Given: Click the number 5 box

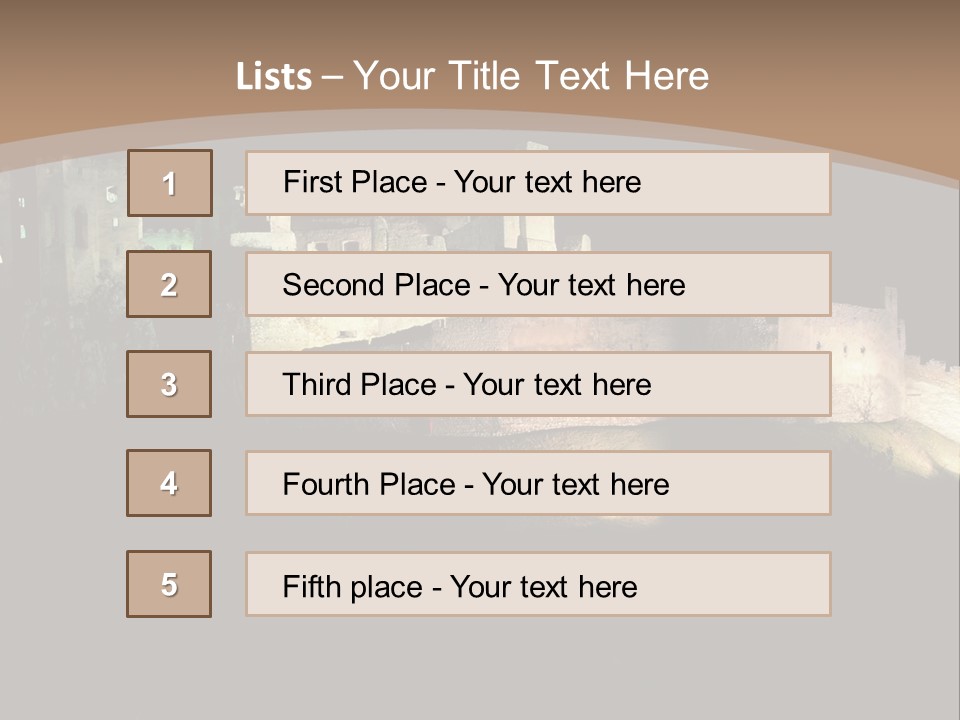Looking at the screenshot, I should tap(169, 584).
